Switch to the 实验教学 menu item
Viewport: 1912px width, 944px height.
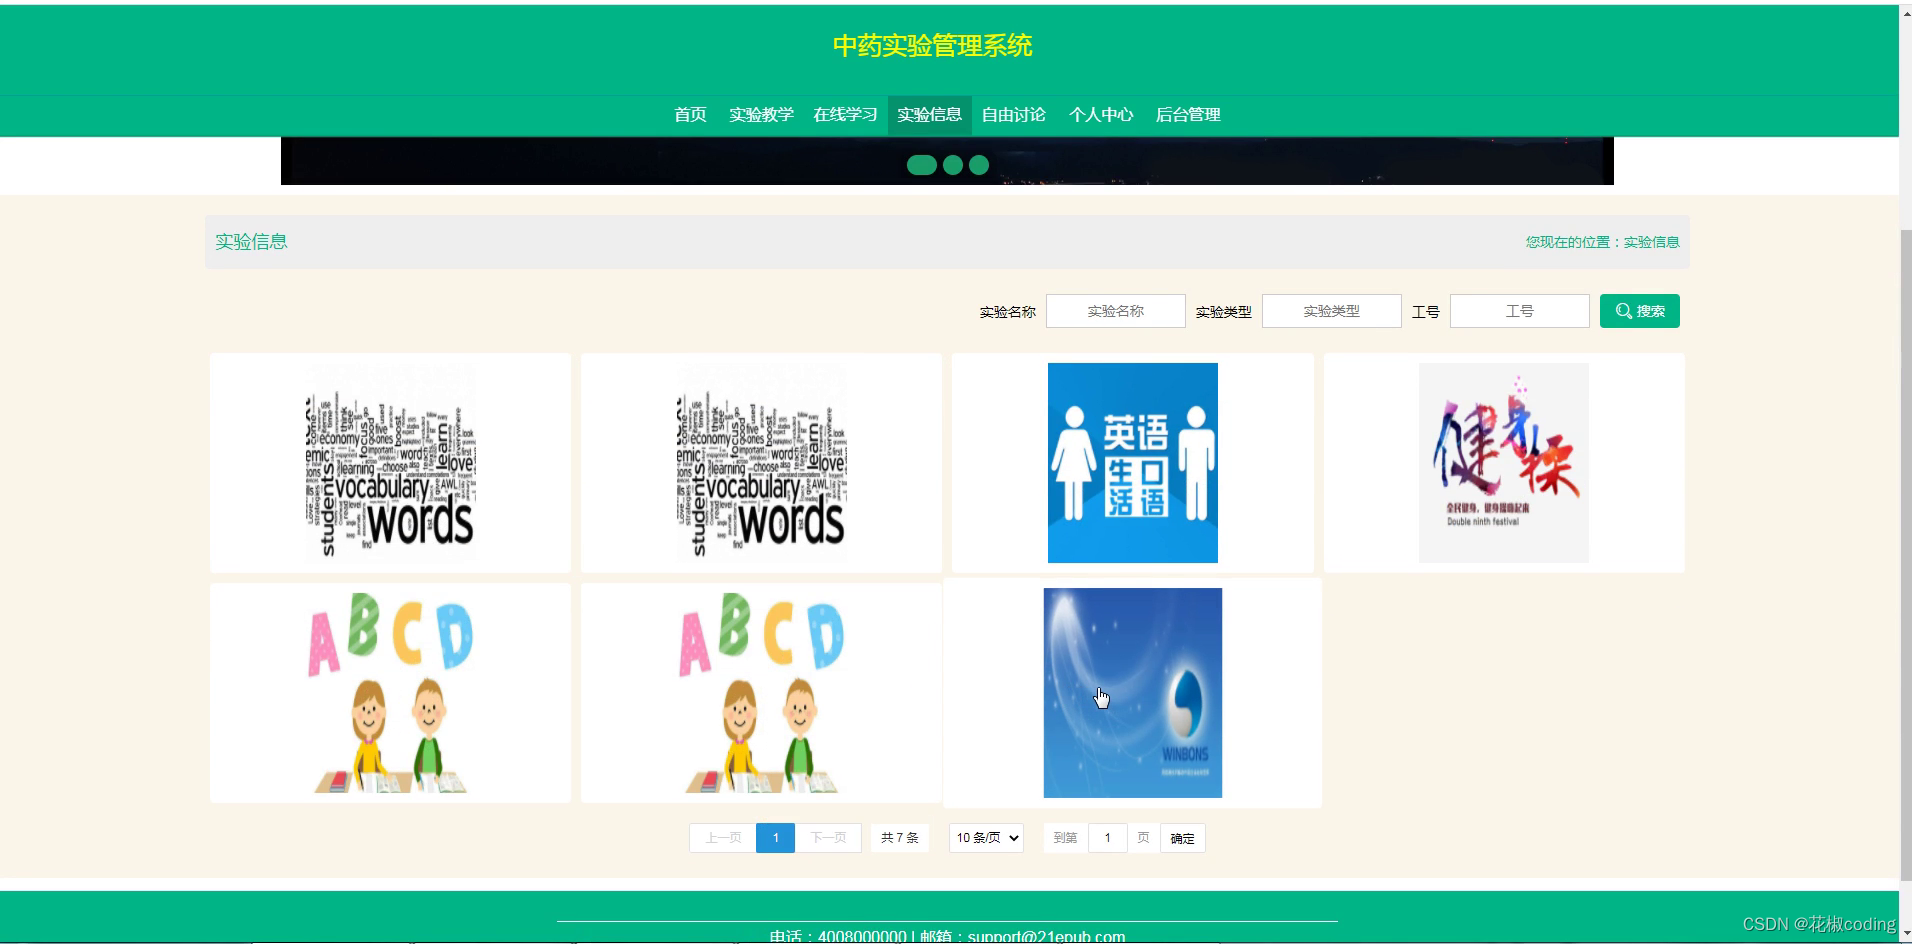point(761,115)
